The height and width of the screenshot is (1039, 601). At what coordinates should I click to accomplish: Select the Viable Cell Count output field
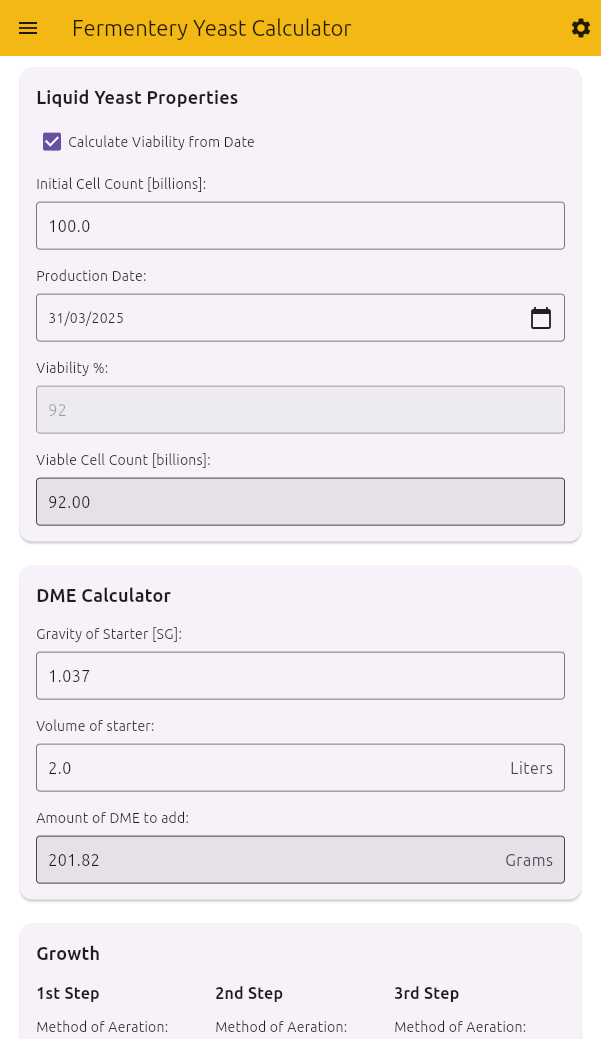pos(300,502)
